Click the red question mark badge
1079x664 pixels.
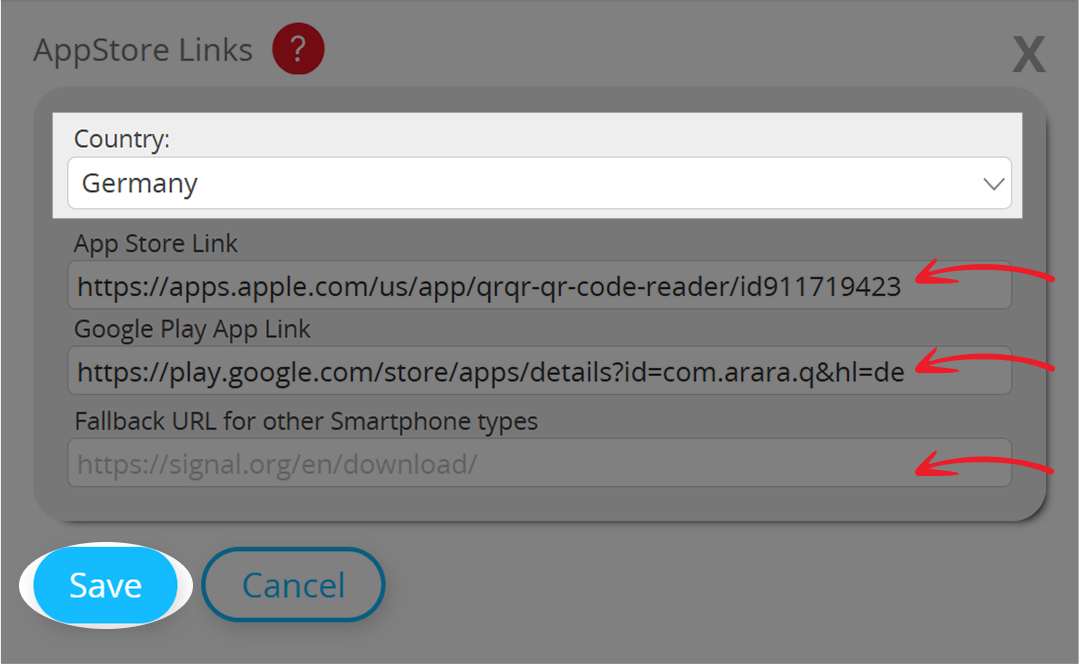pos(297,49)
